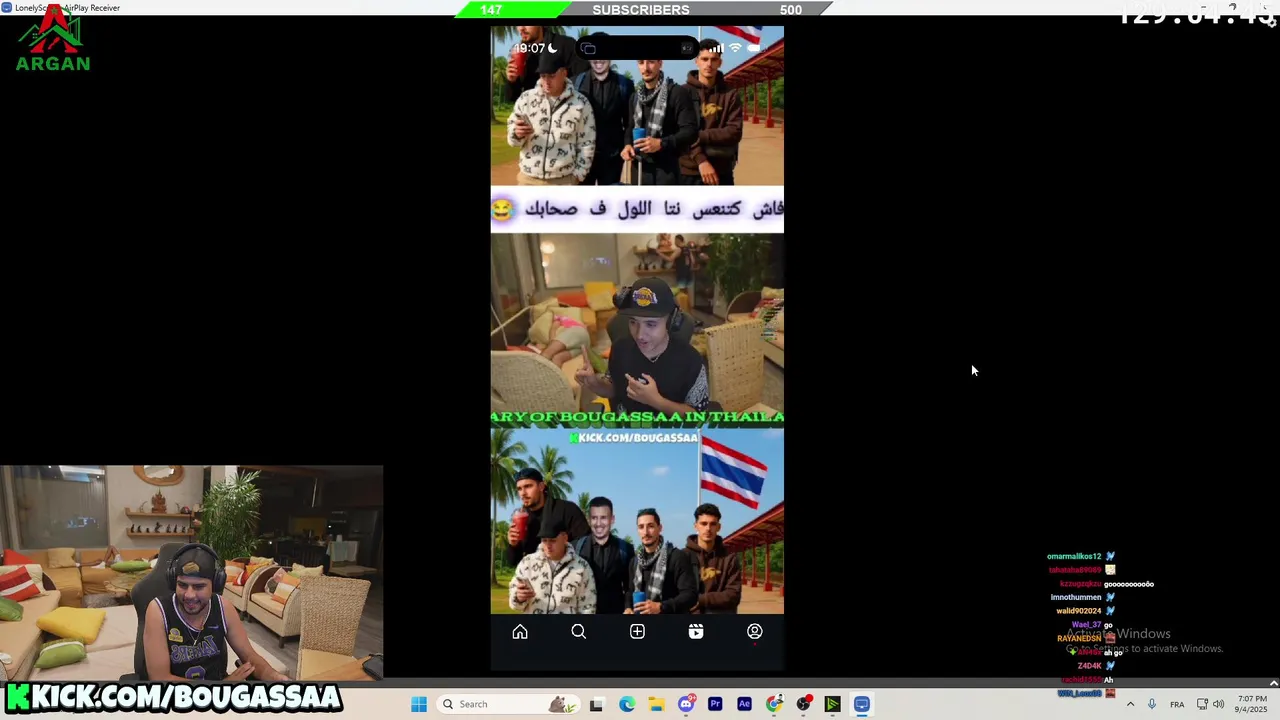Click the SUBSCRIBERS goal progress bar

641,10
